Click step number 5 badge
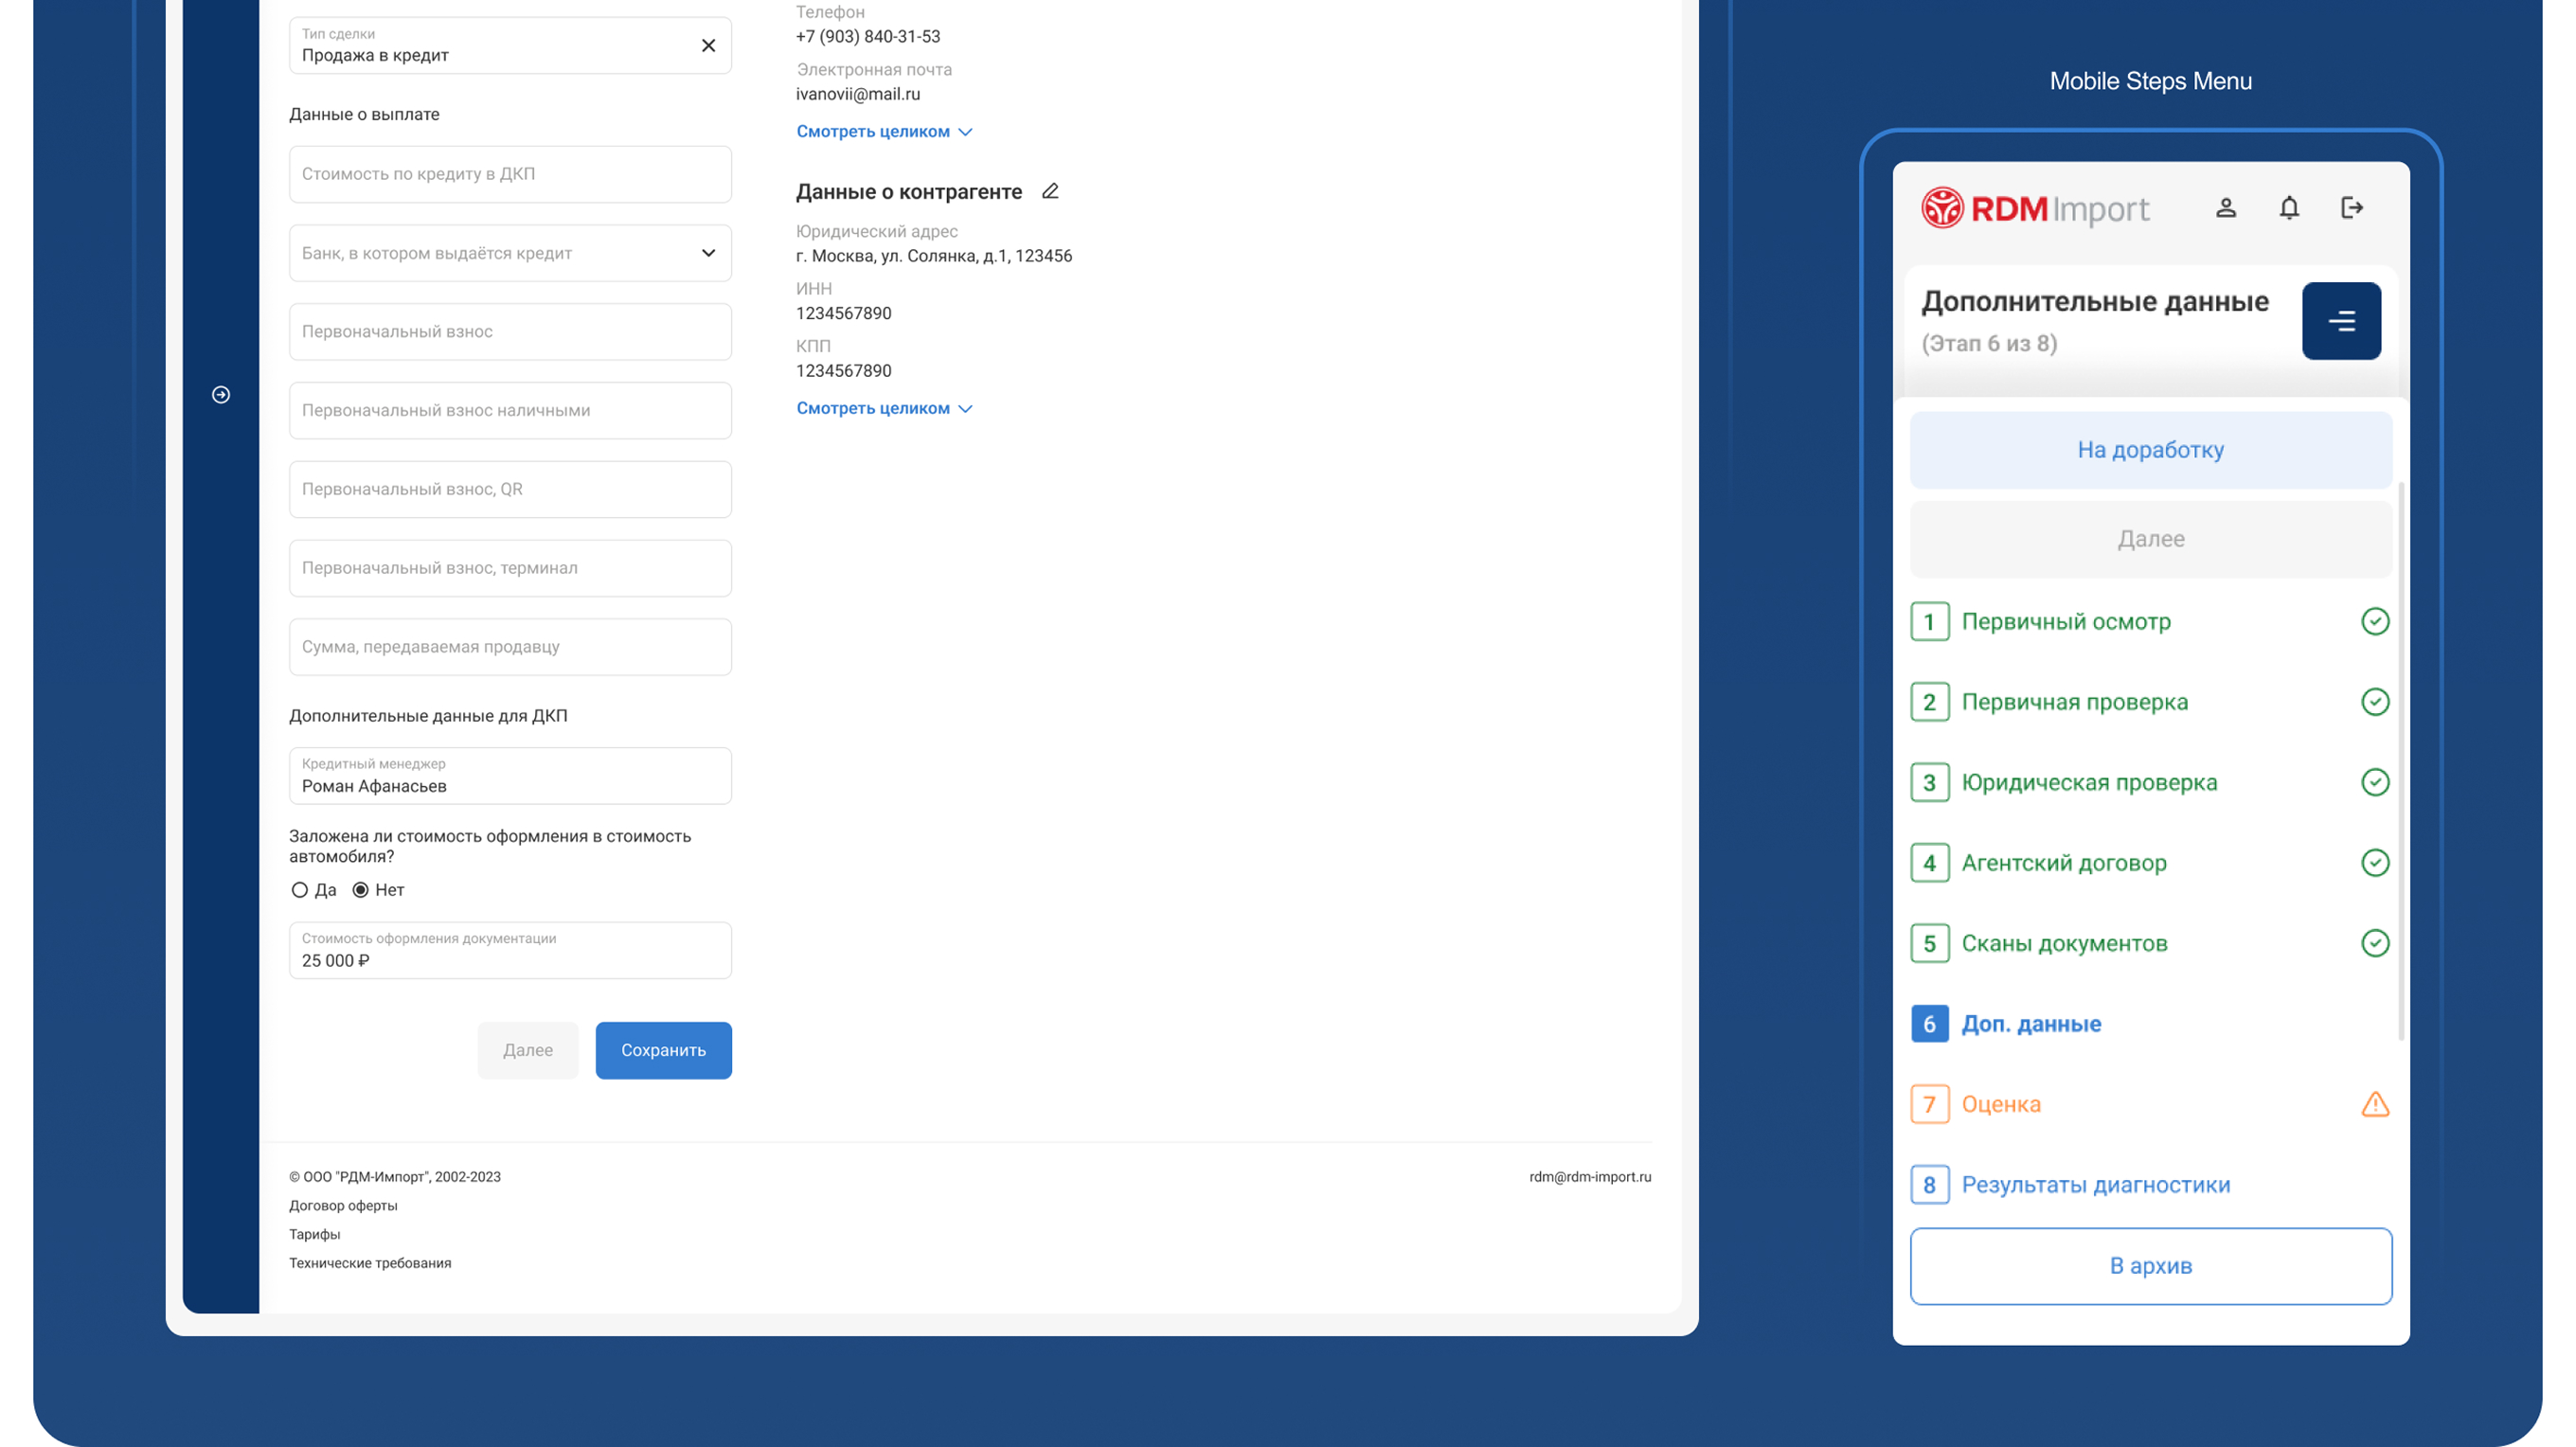 [1929, 943]
